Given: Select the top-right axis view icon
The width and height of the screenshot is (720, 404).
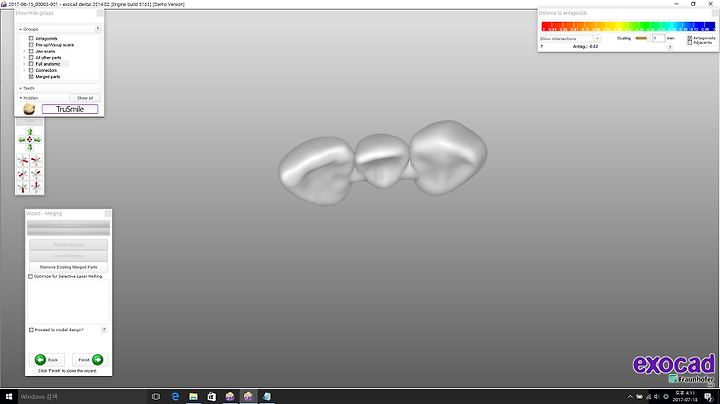Looking at the screenshot, I should (x=36, y=160).
